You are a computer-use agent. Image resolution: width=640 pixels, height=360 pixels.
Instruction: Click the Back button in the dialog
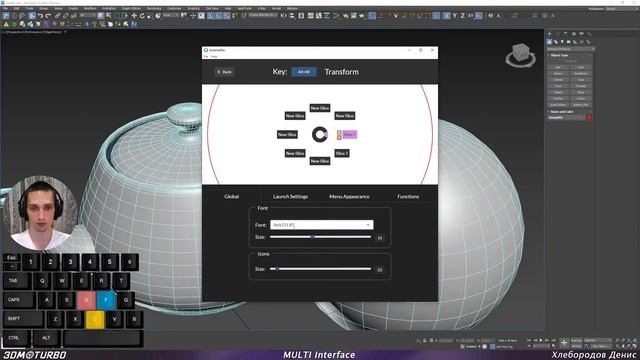224,72
